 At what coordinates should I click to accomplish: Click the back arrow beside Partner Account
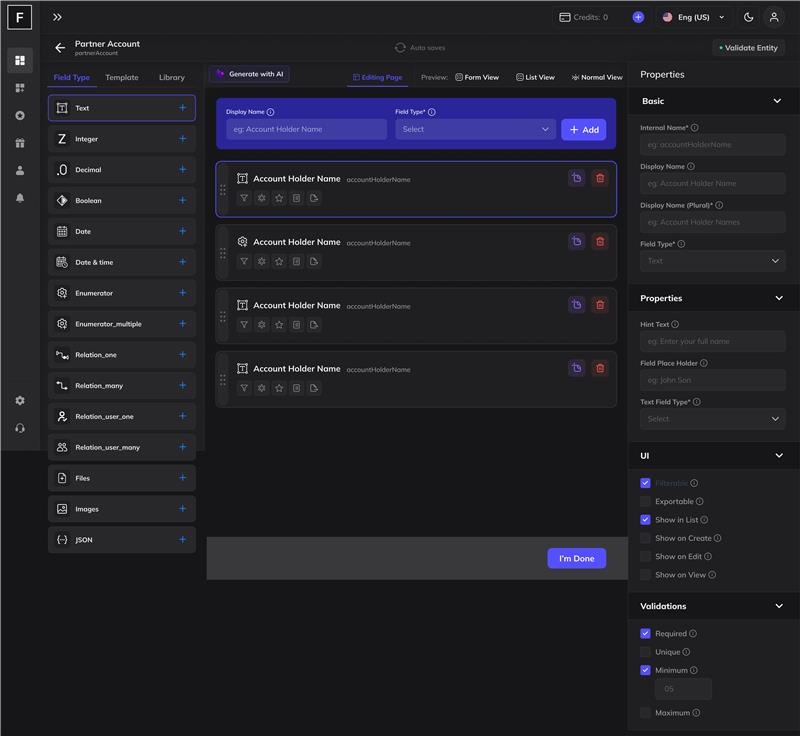(60, 48)
